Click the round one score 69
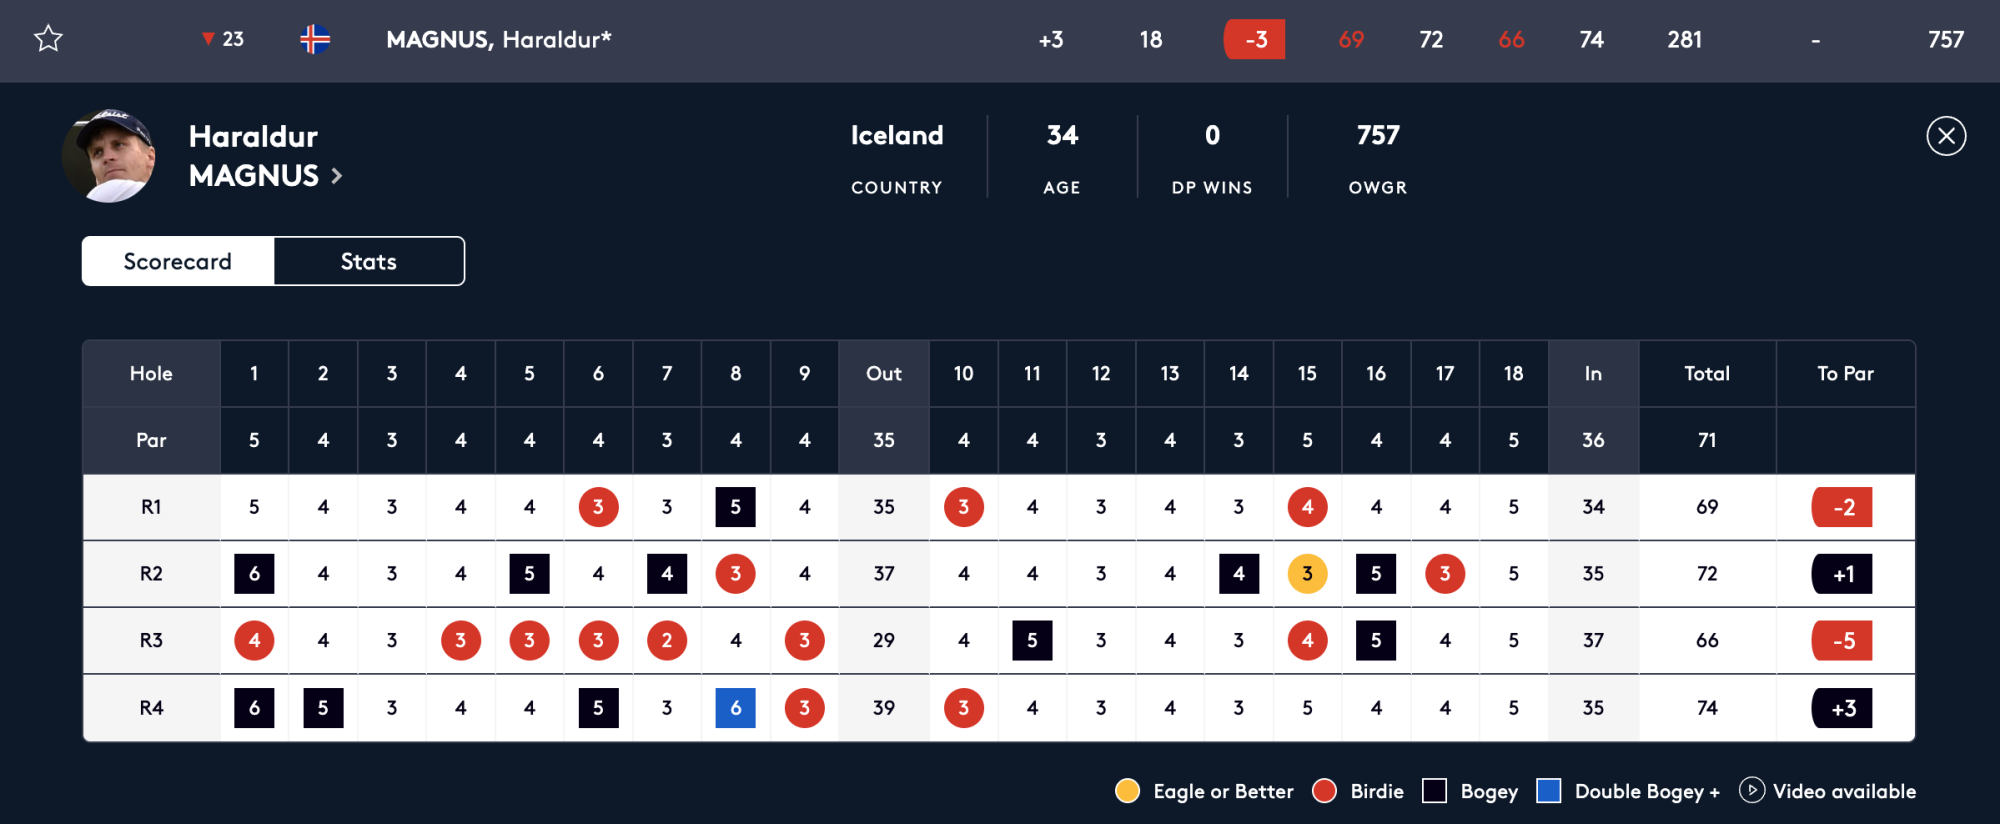 tap(1350, 39)
